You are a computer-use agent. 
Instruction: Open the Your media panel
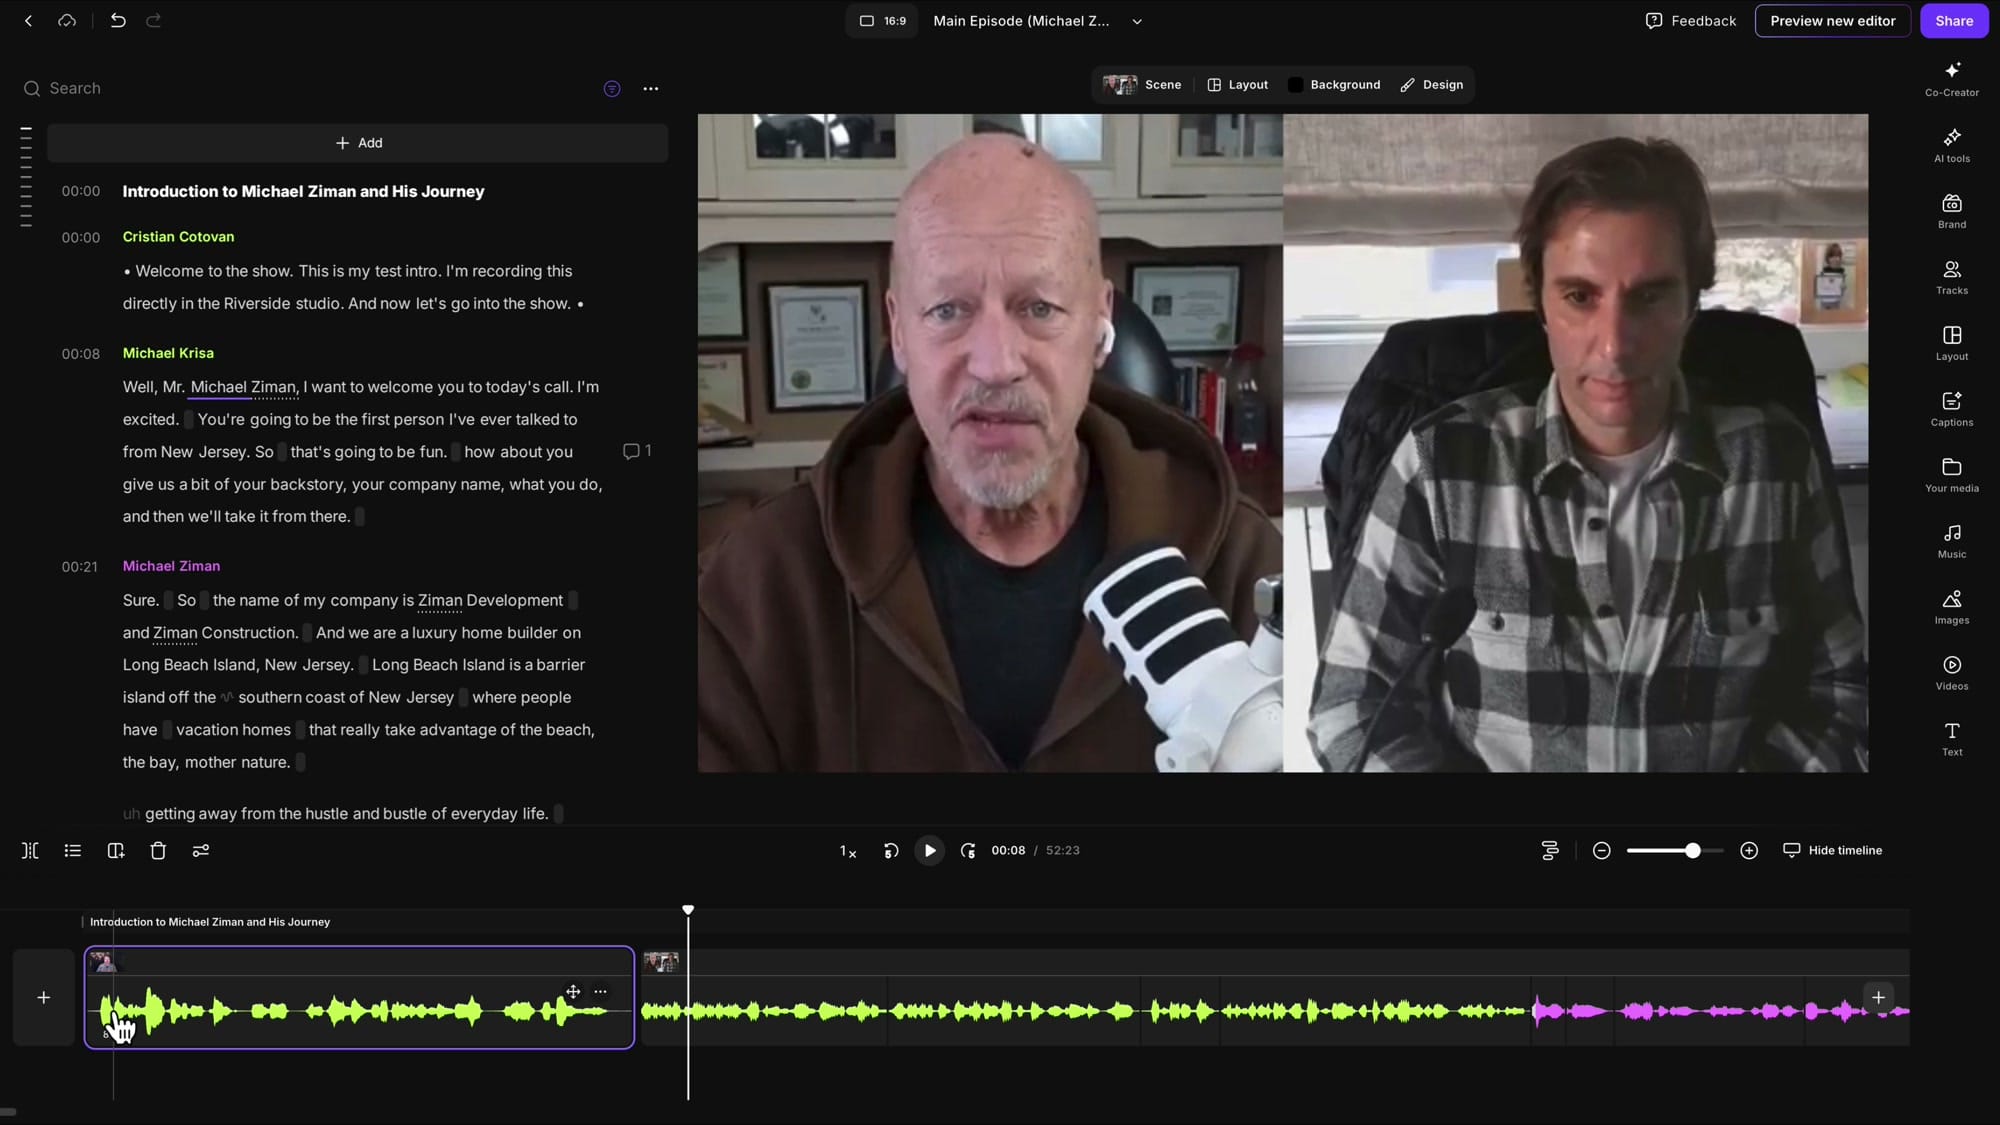(1951, 474)
